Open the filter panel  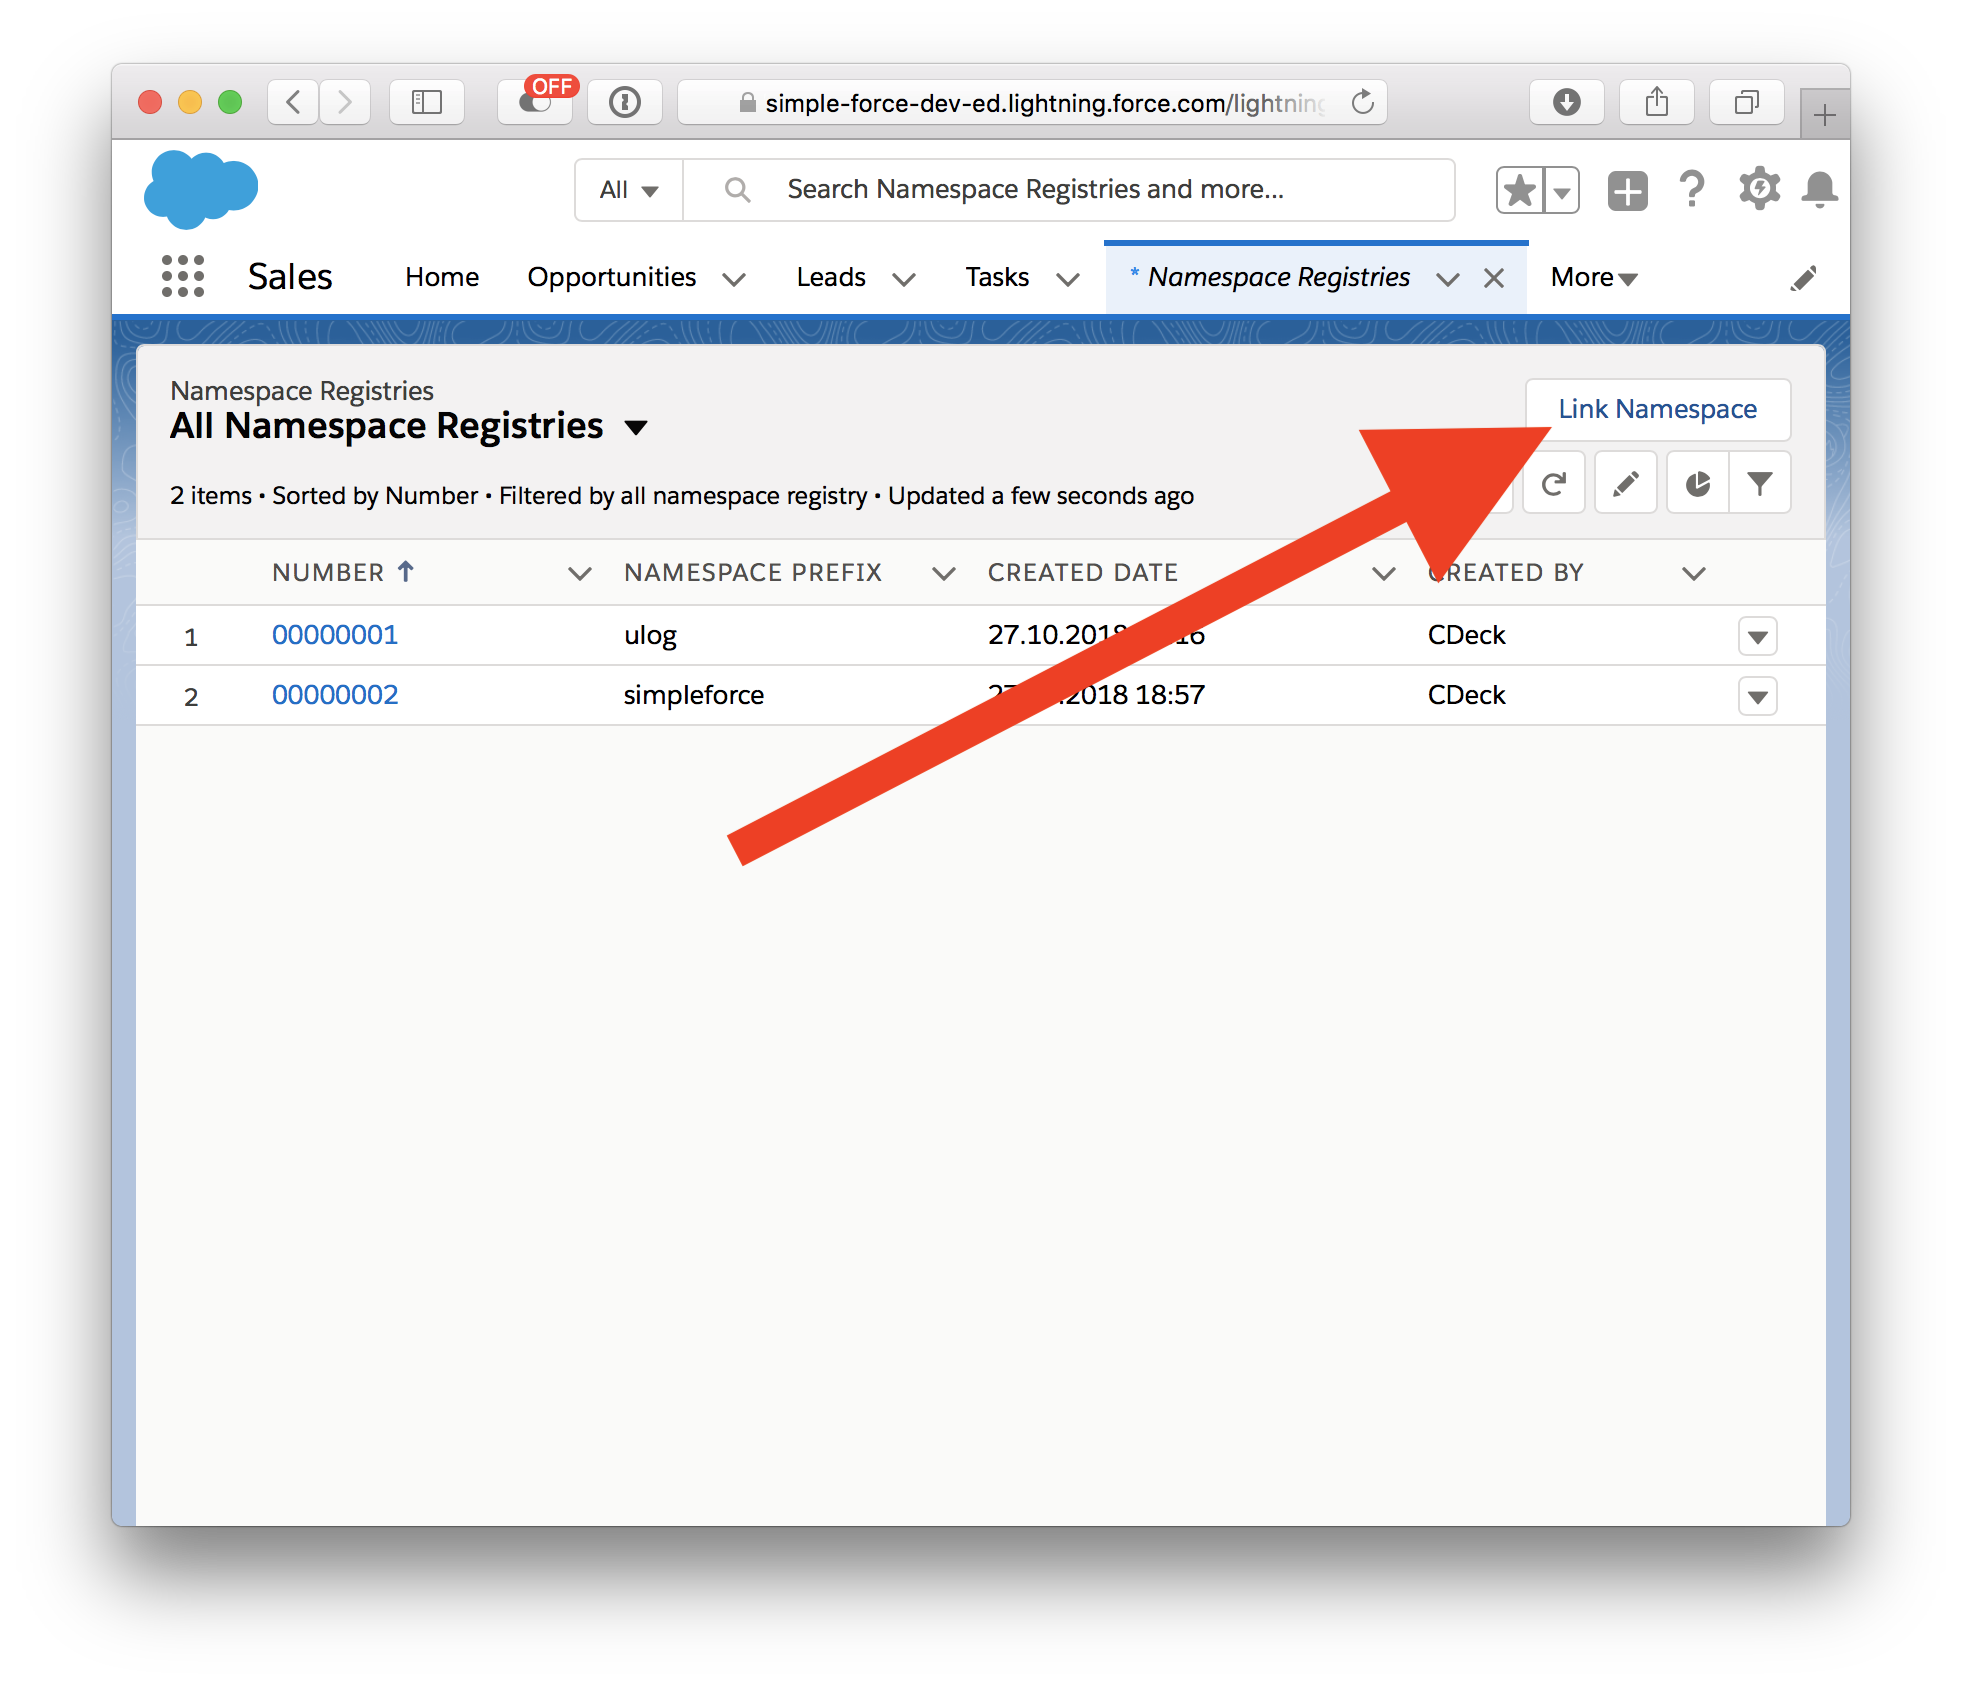click(x=1760, y=483)
